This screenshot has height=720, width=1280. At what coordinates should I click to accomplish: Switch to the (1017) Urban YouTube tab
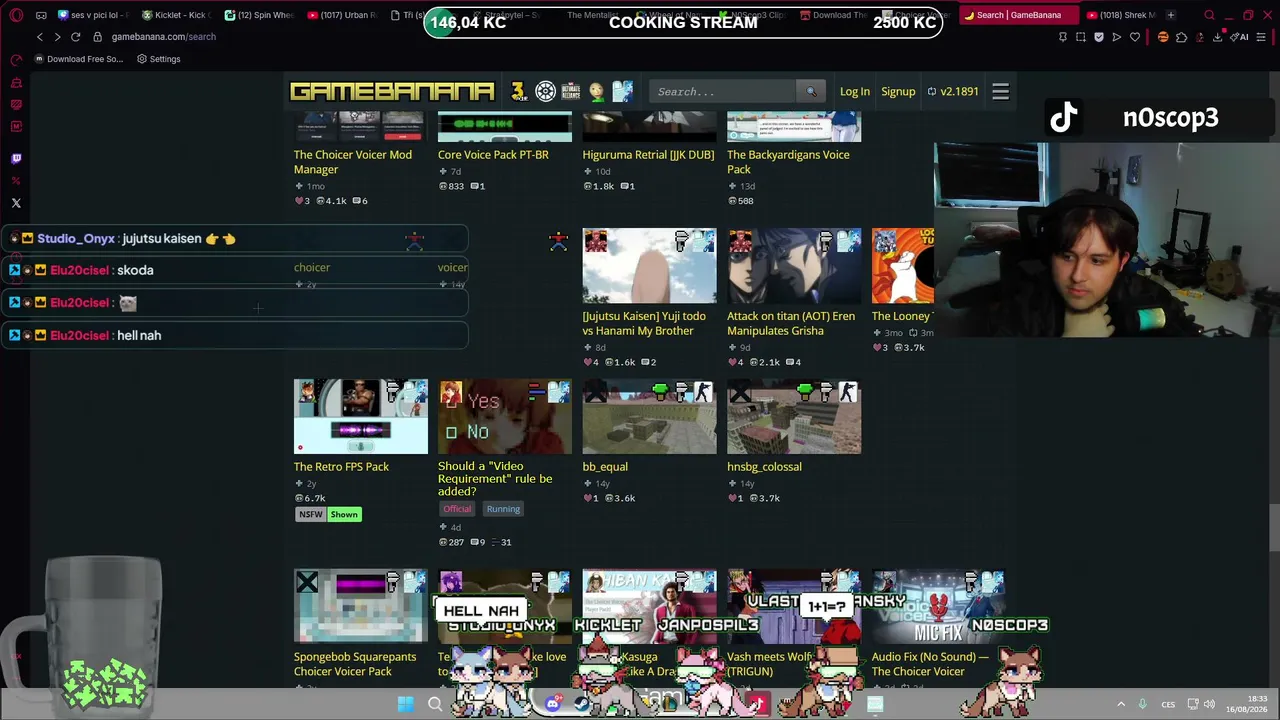341,15
